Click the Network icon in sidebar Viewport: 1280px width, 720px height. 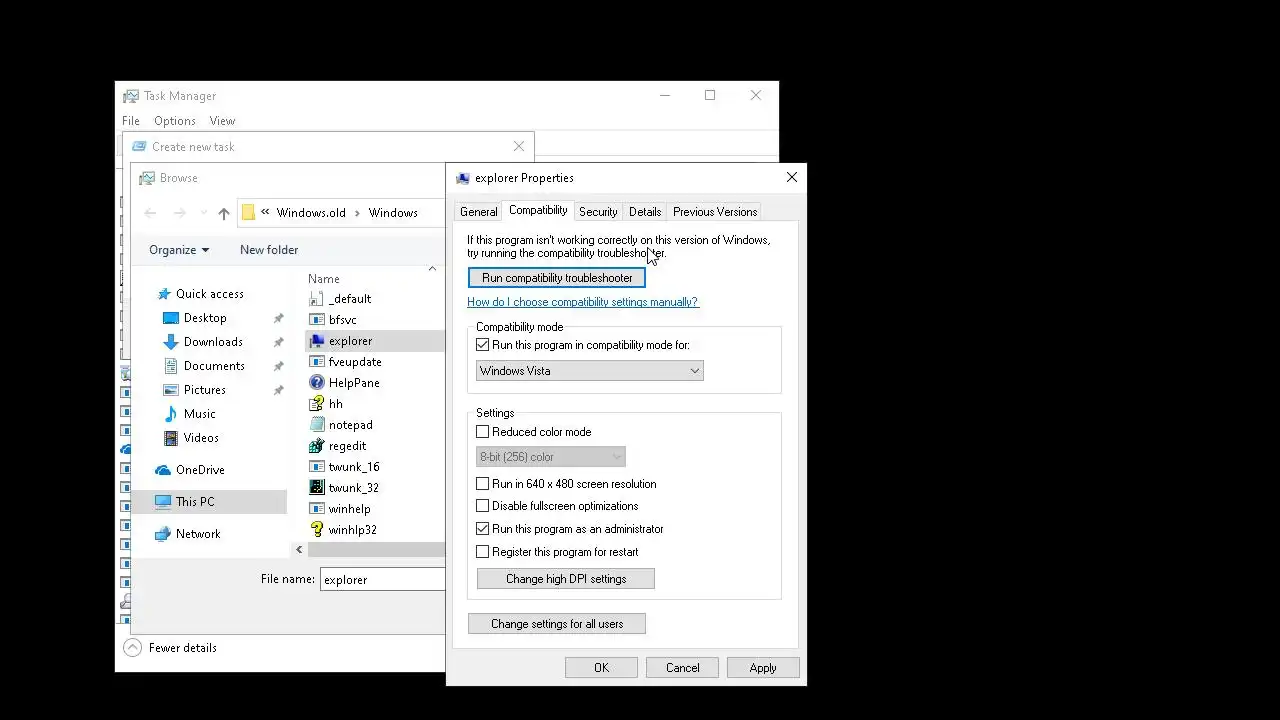(x=163, y=534)
